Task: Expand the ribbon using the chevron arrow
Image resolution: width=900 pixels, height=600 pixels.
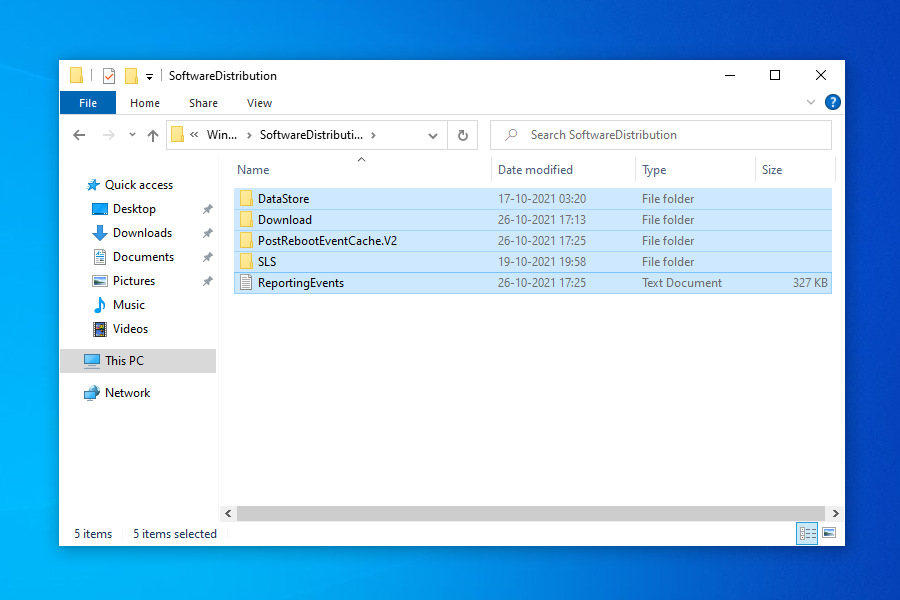Action: pyautogui.click(x=811, y=102)
